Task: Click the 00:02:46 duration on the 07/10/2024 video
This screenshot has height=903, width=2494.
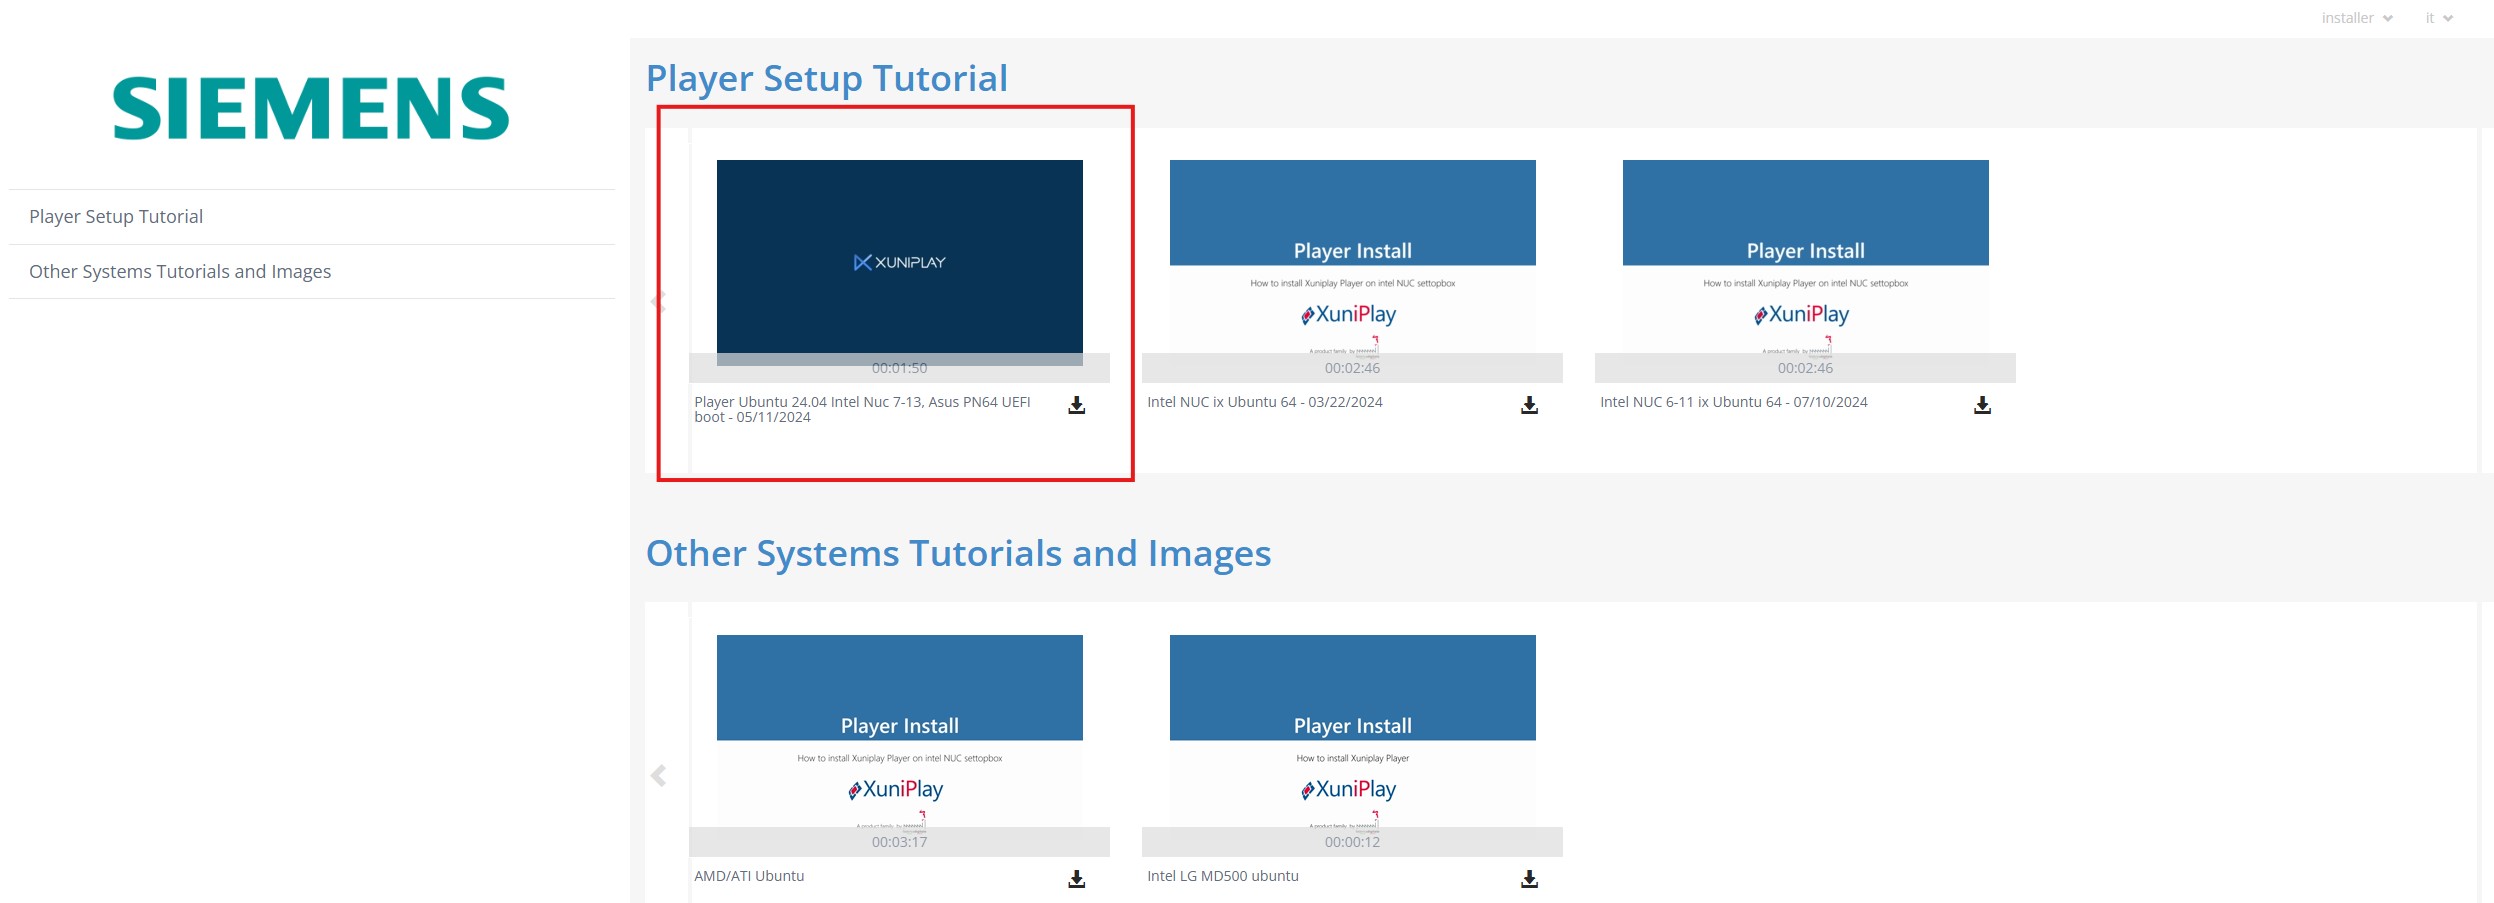Action: (1805, 368)
